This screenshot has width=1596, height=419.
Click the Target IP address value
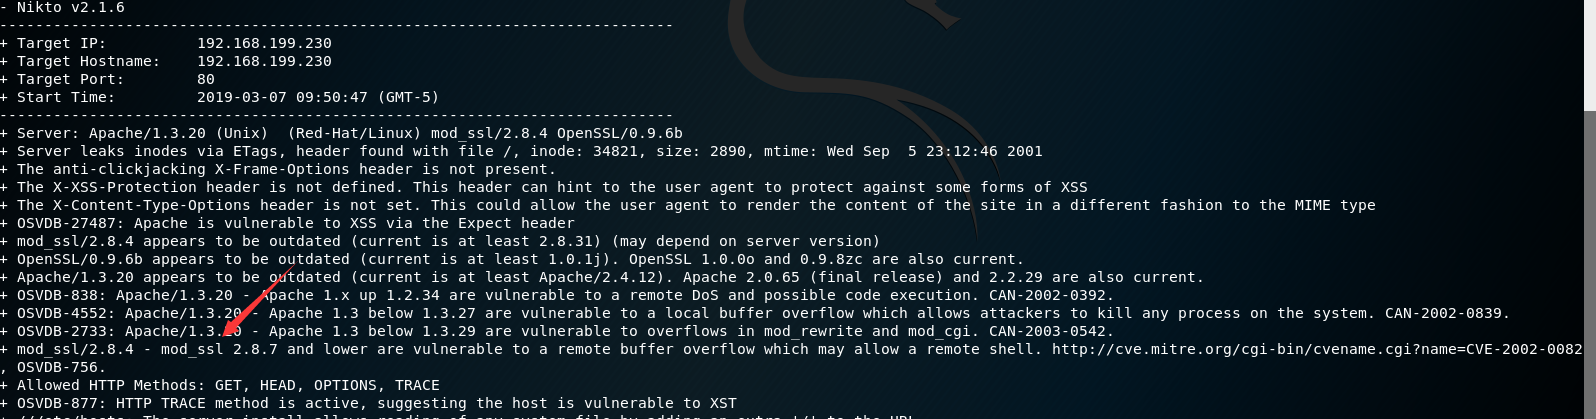pyautogui.click(x=264, y=44)
